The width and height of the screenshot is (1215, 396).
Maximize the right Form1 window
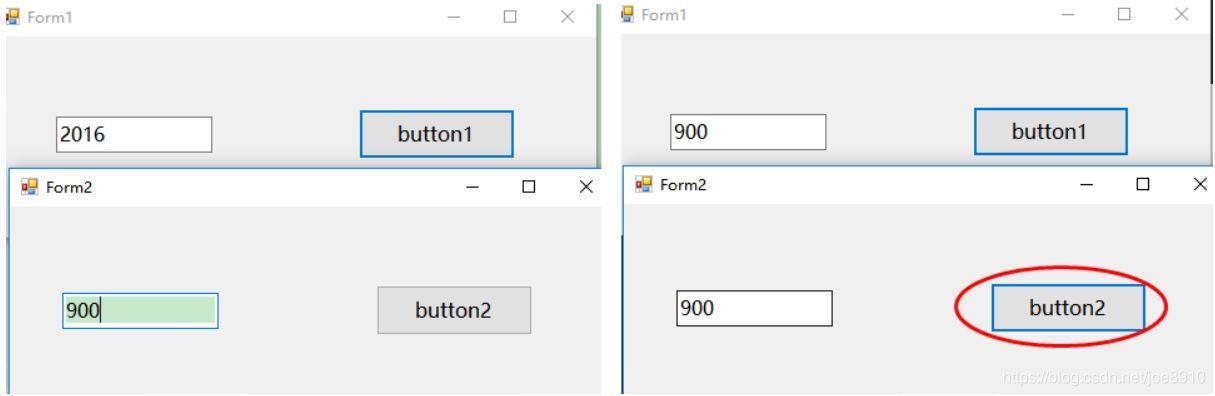[1124, 14]
